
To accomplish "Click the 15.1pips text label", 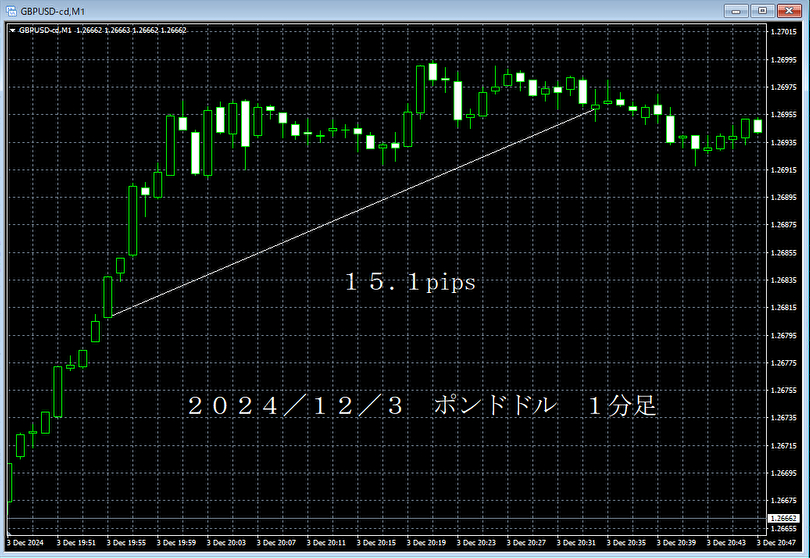I will [x=410, y=282].
